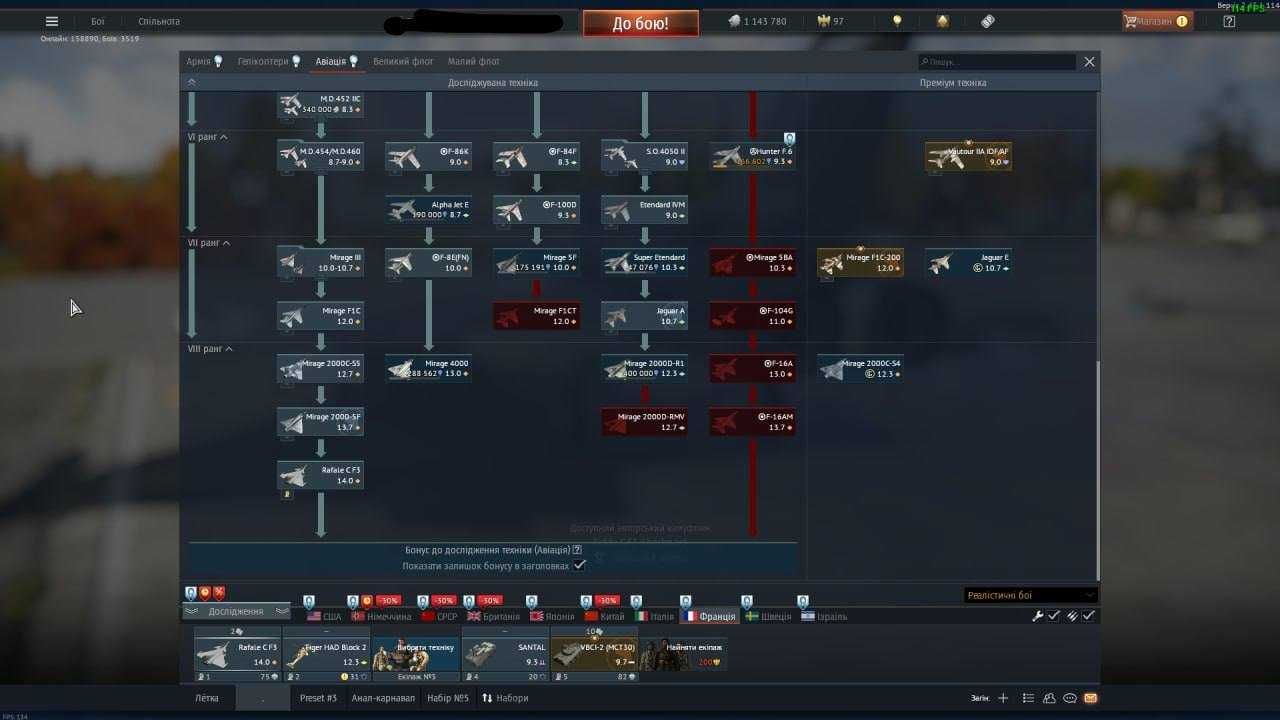Click the blue shield icon above Дослідження
Screen dimensions: 1280x720
[191, 593]
